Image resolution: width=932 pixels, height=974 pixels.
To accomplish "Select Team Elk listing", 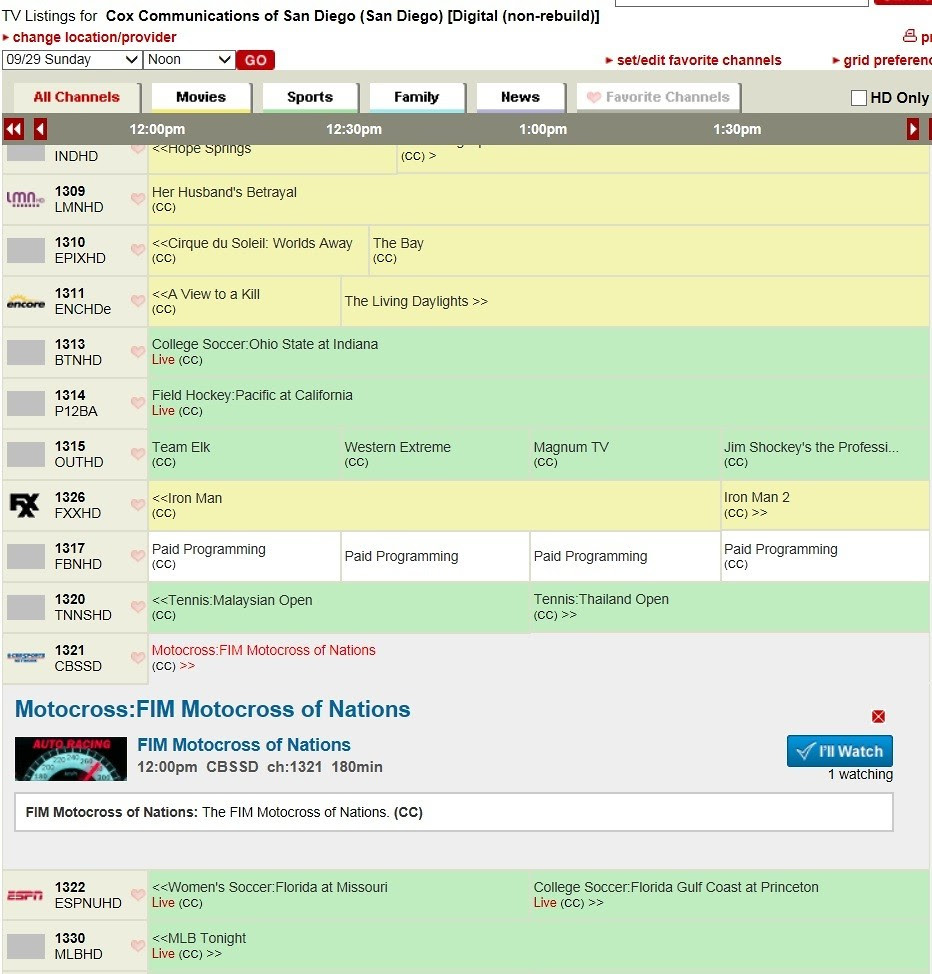I will [181, 447].
